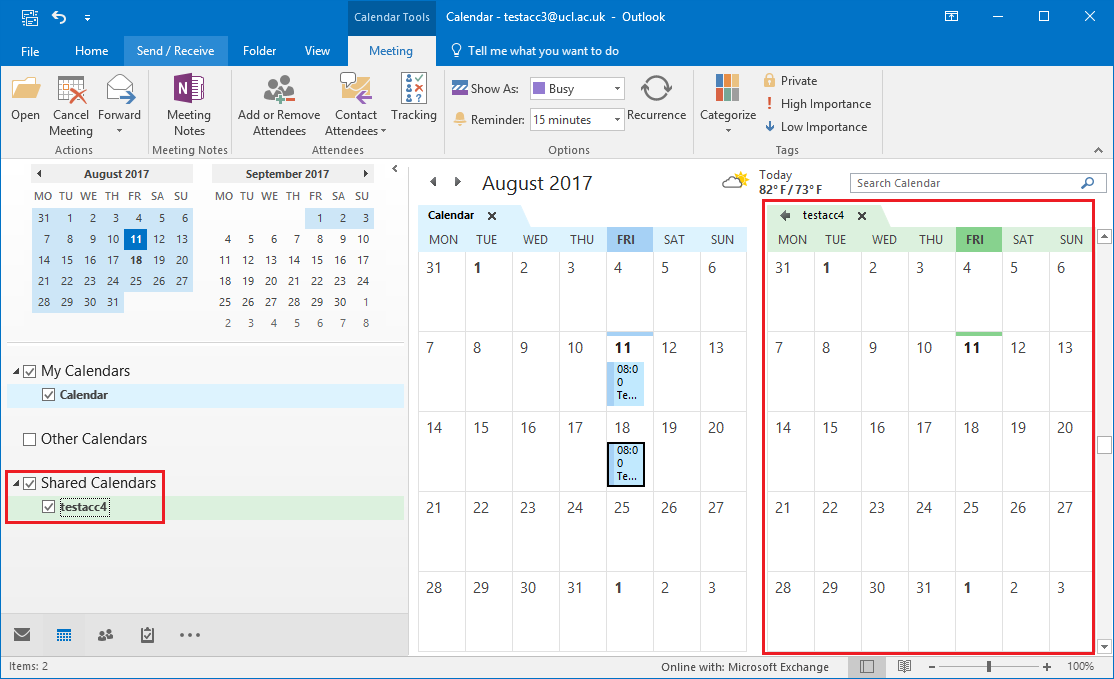The image size is (1114, 679).
Task: Open Ribbon Display Options button
Action: pos(951,16)
